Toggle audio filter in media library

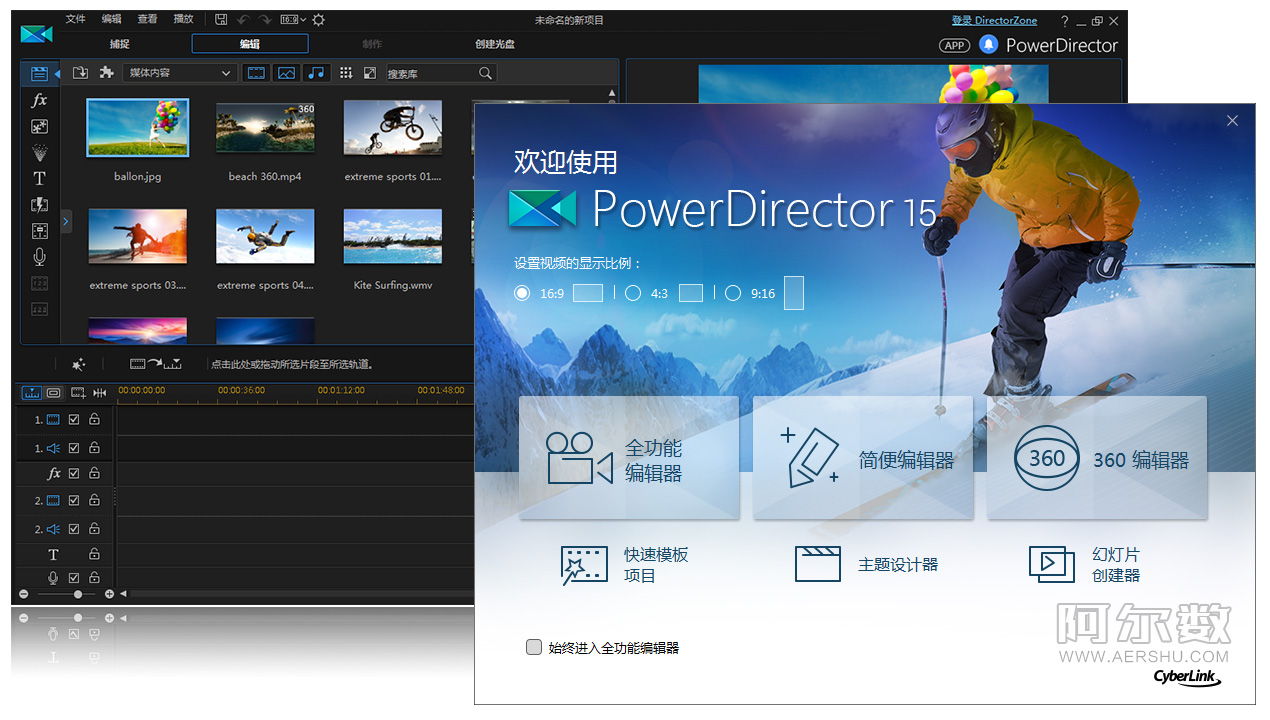(316, 73)
